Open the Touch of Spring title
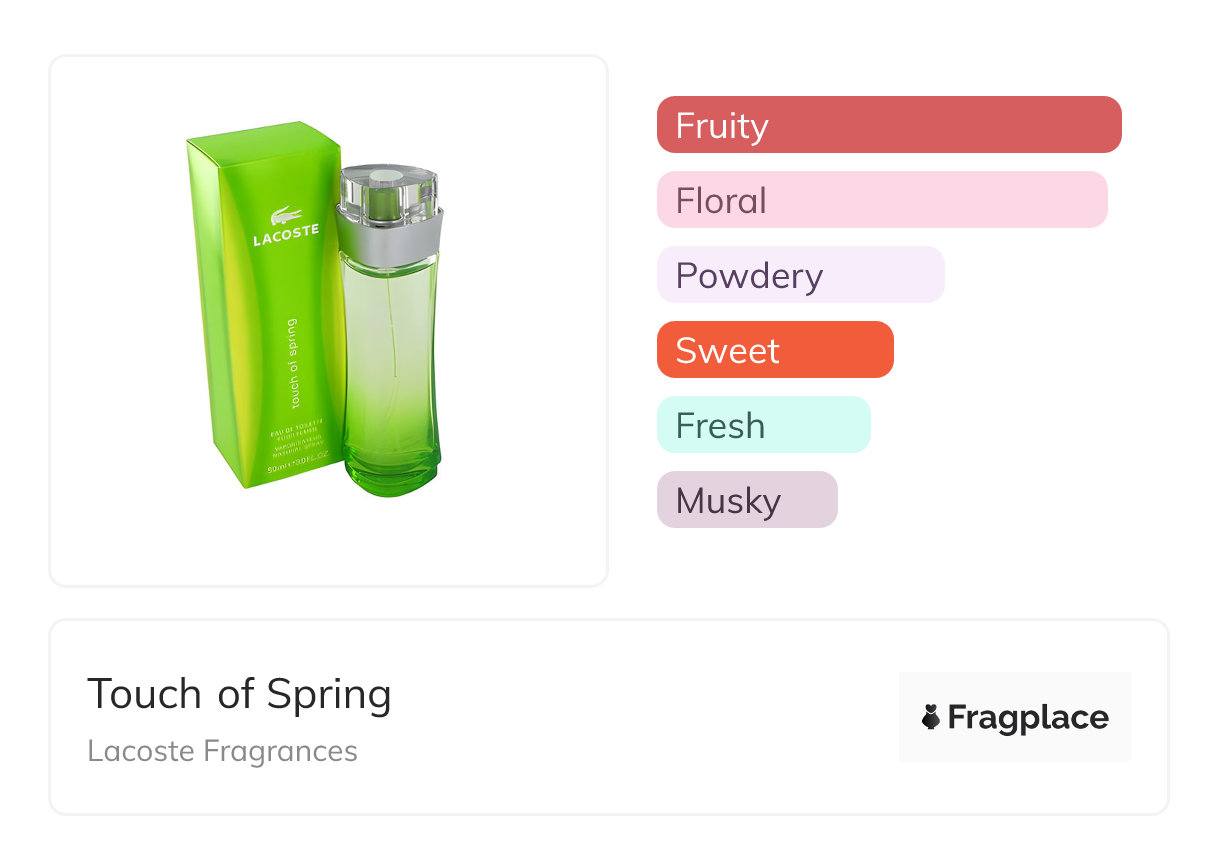 coord(239,694)
